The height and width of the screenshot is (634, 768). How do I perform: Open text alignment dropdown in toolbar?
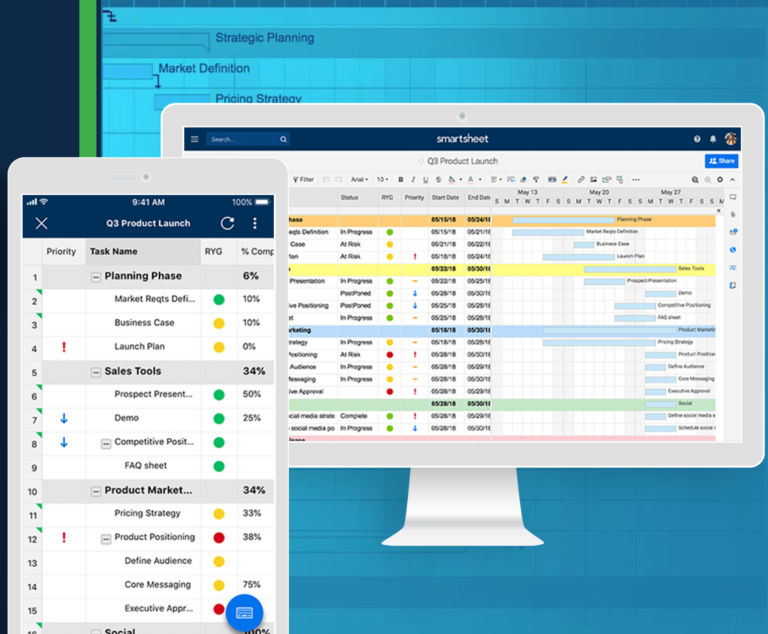pyautogui.click(x=496, y=180)
